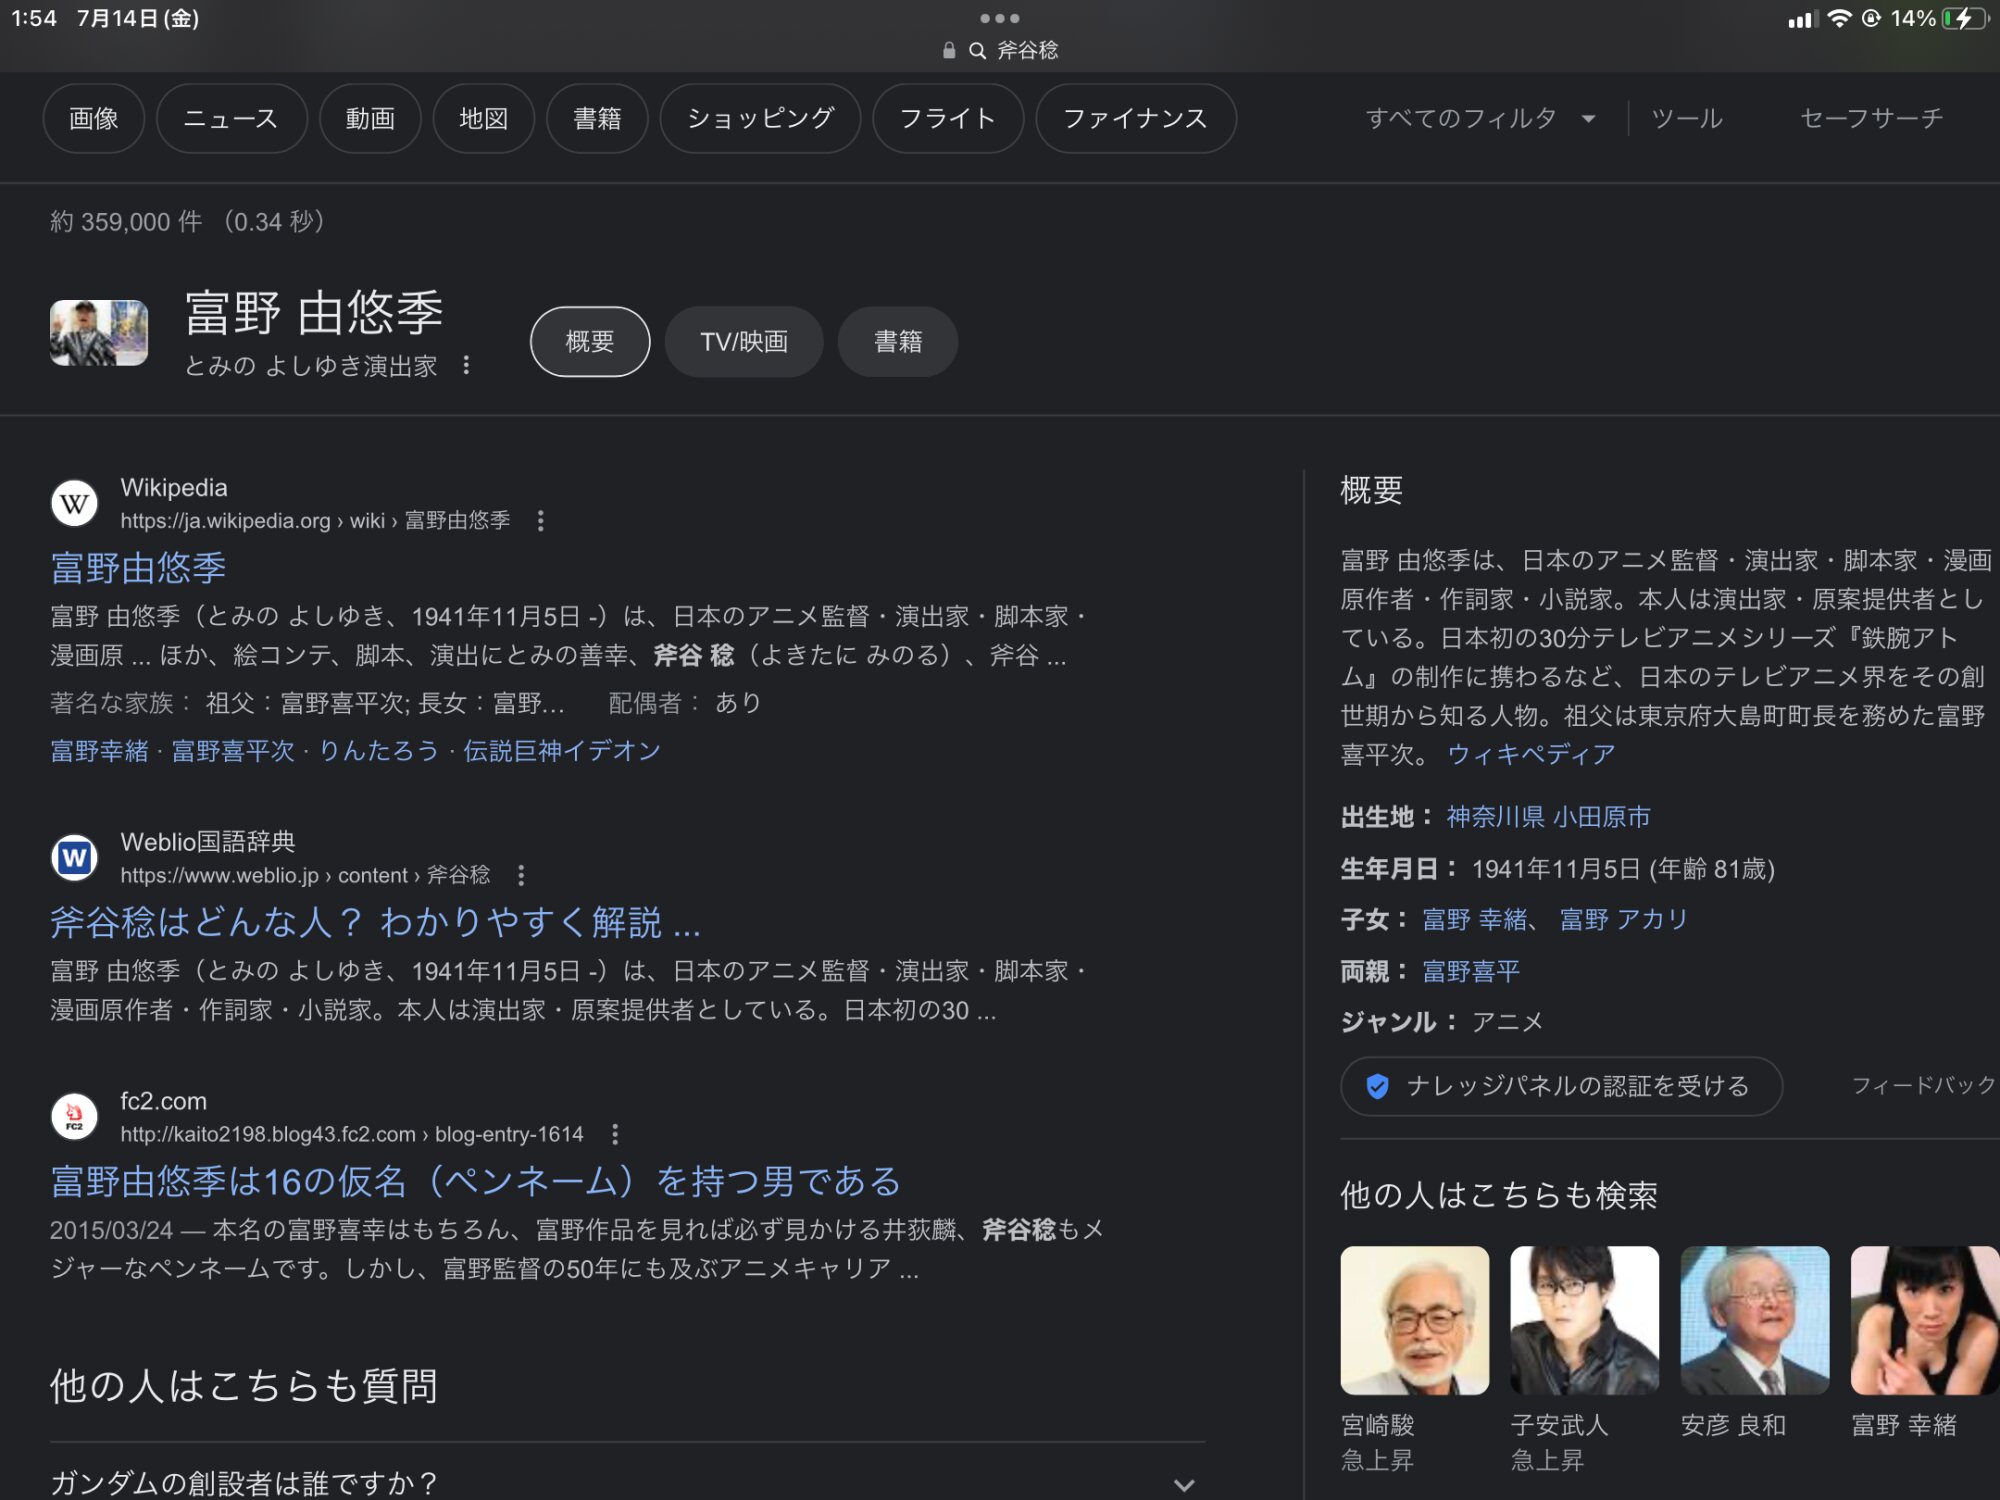Filter results by 書籍 in the top bar

click(x=597, y=119)
